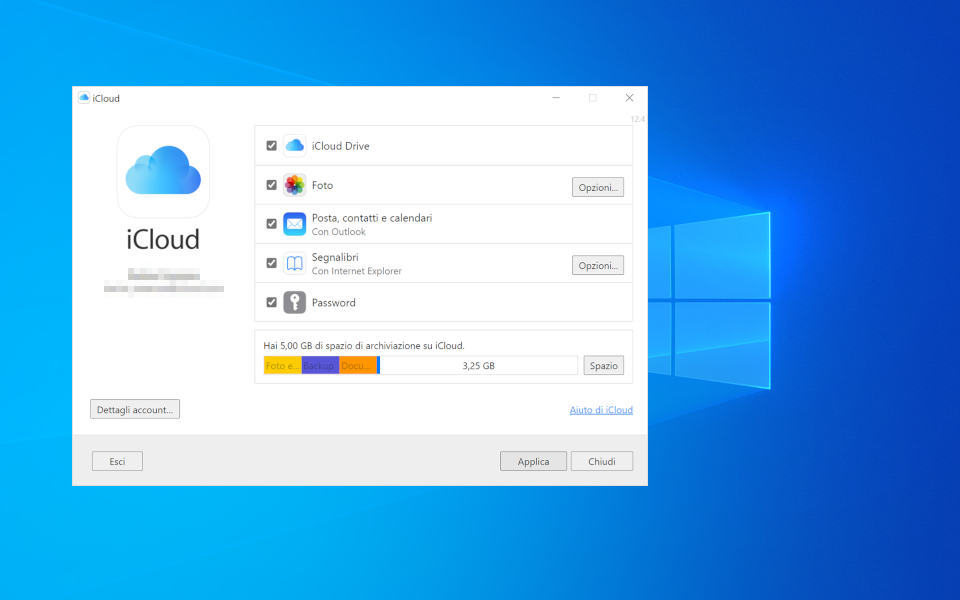960x600 pixels.
Task: Click the large iCloud logo
Action: pyautogui.click(x=163, y=171)
